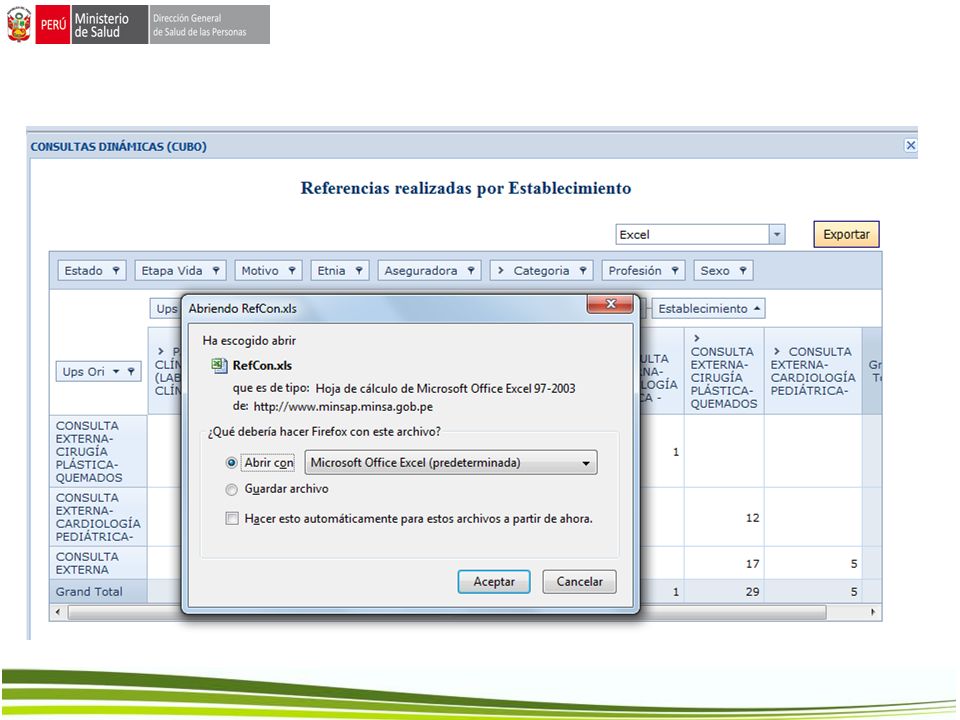960x720 pixels.
Task: Open the Categoria filter funnel
Action: tap(583, 271)
